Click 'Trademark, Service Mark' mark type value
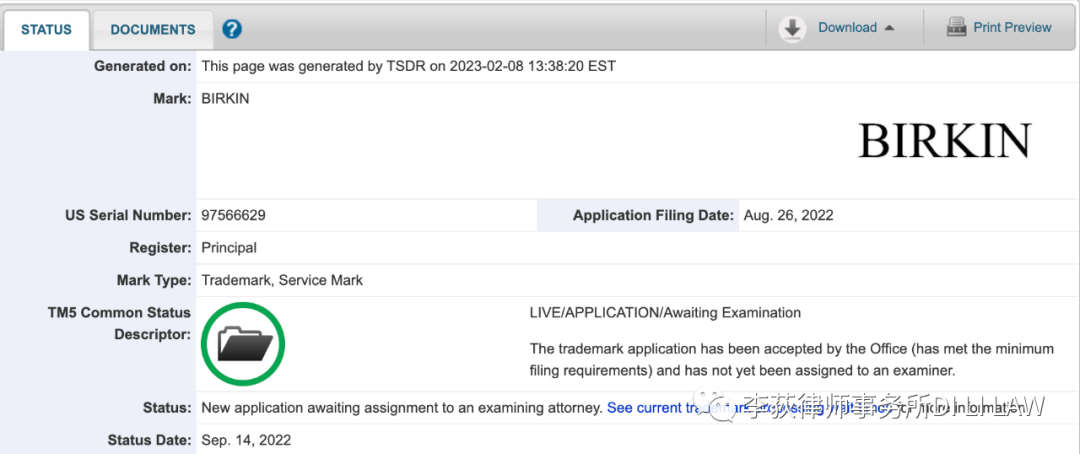This screenshot has height=454, width=1080. click(282, 280)
